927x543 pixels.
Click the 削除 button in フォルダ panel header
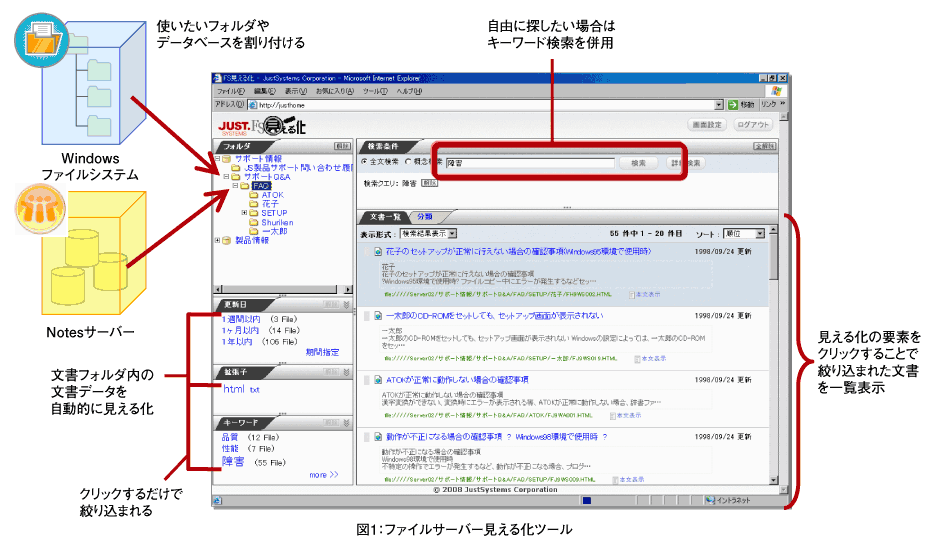point(342,146)
